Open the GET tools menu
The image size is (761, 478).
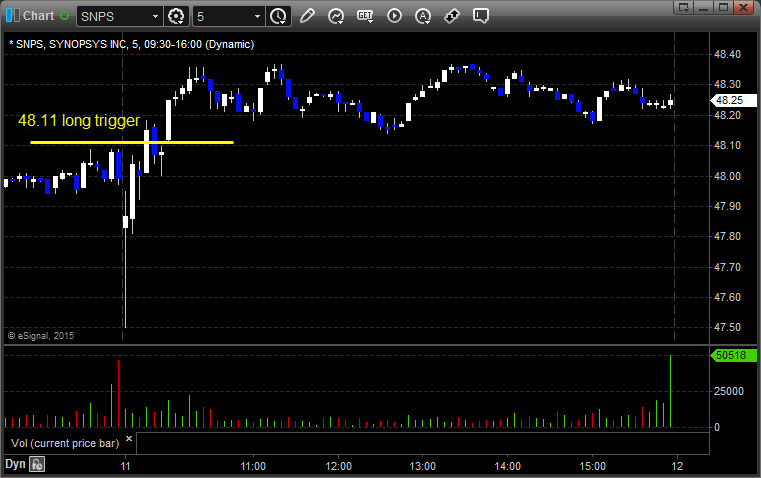(x=365, y=16)
